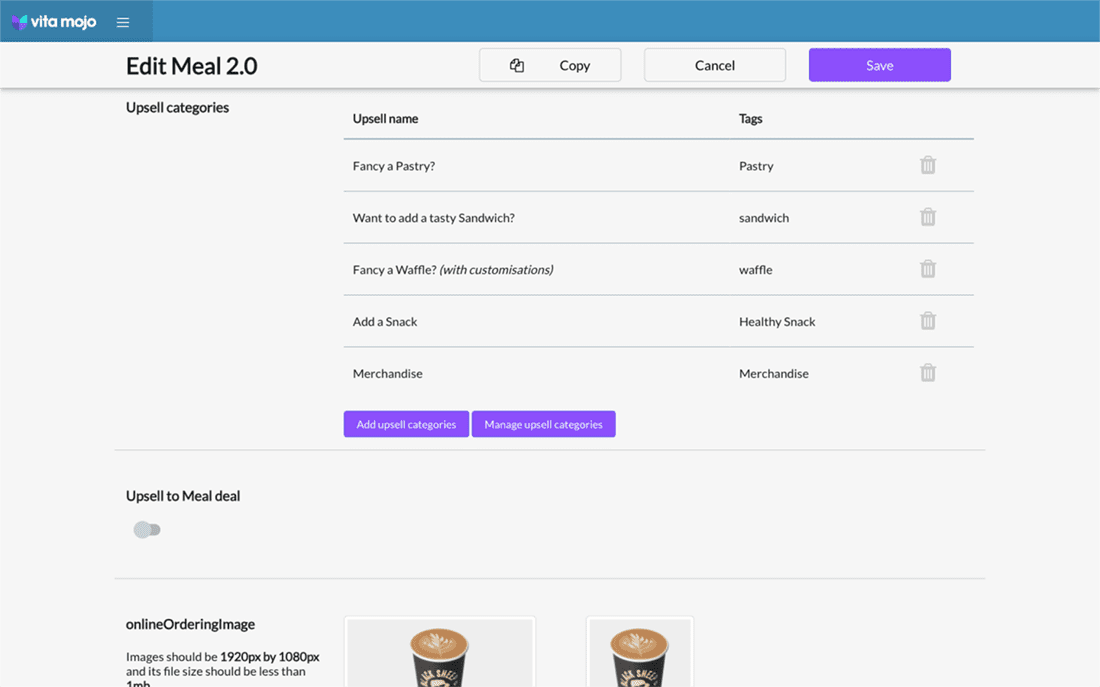Delete the Merchandise upsell category

pyautogui.click(x=927, y=373)
